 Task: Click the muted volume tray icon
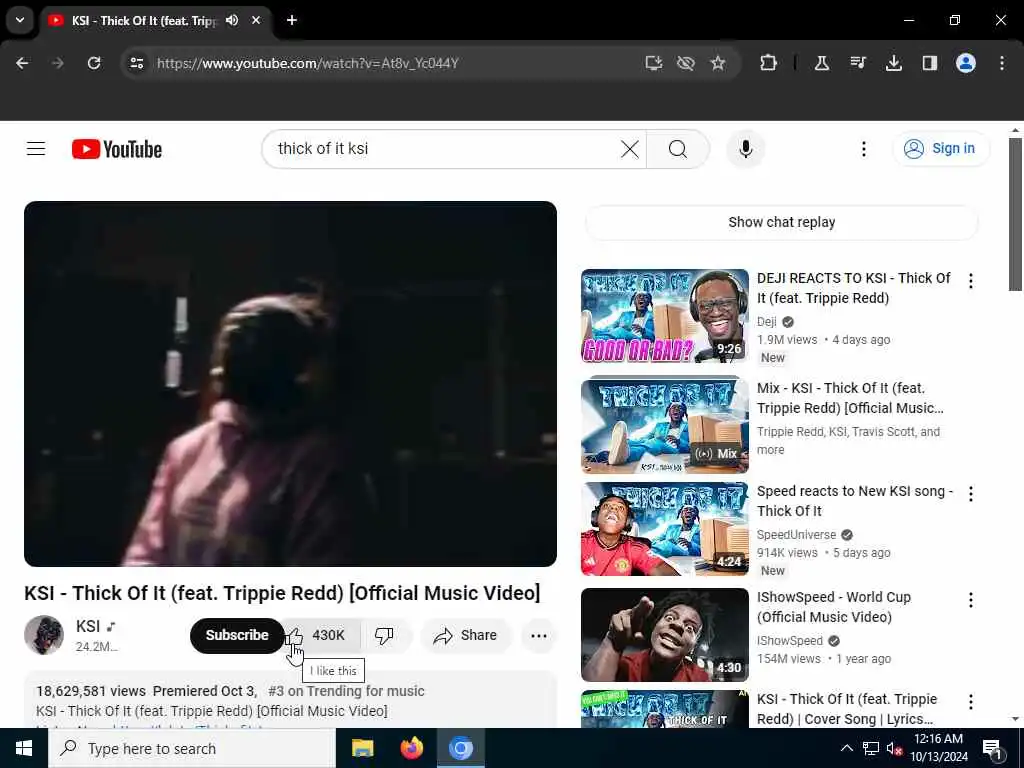point(894,748)
